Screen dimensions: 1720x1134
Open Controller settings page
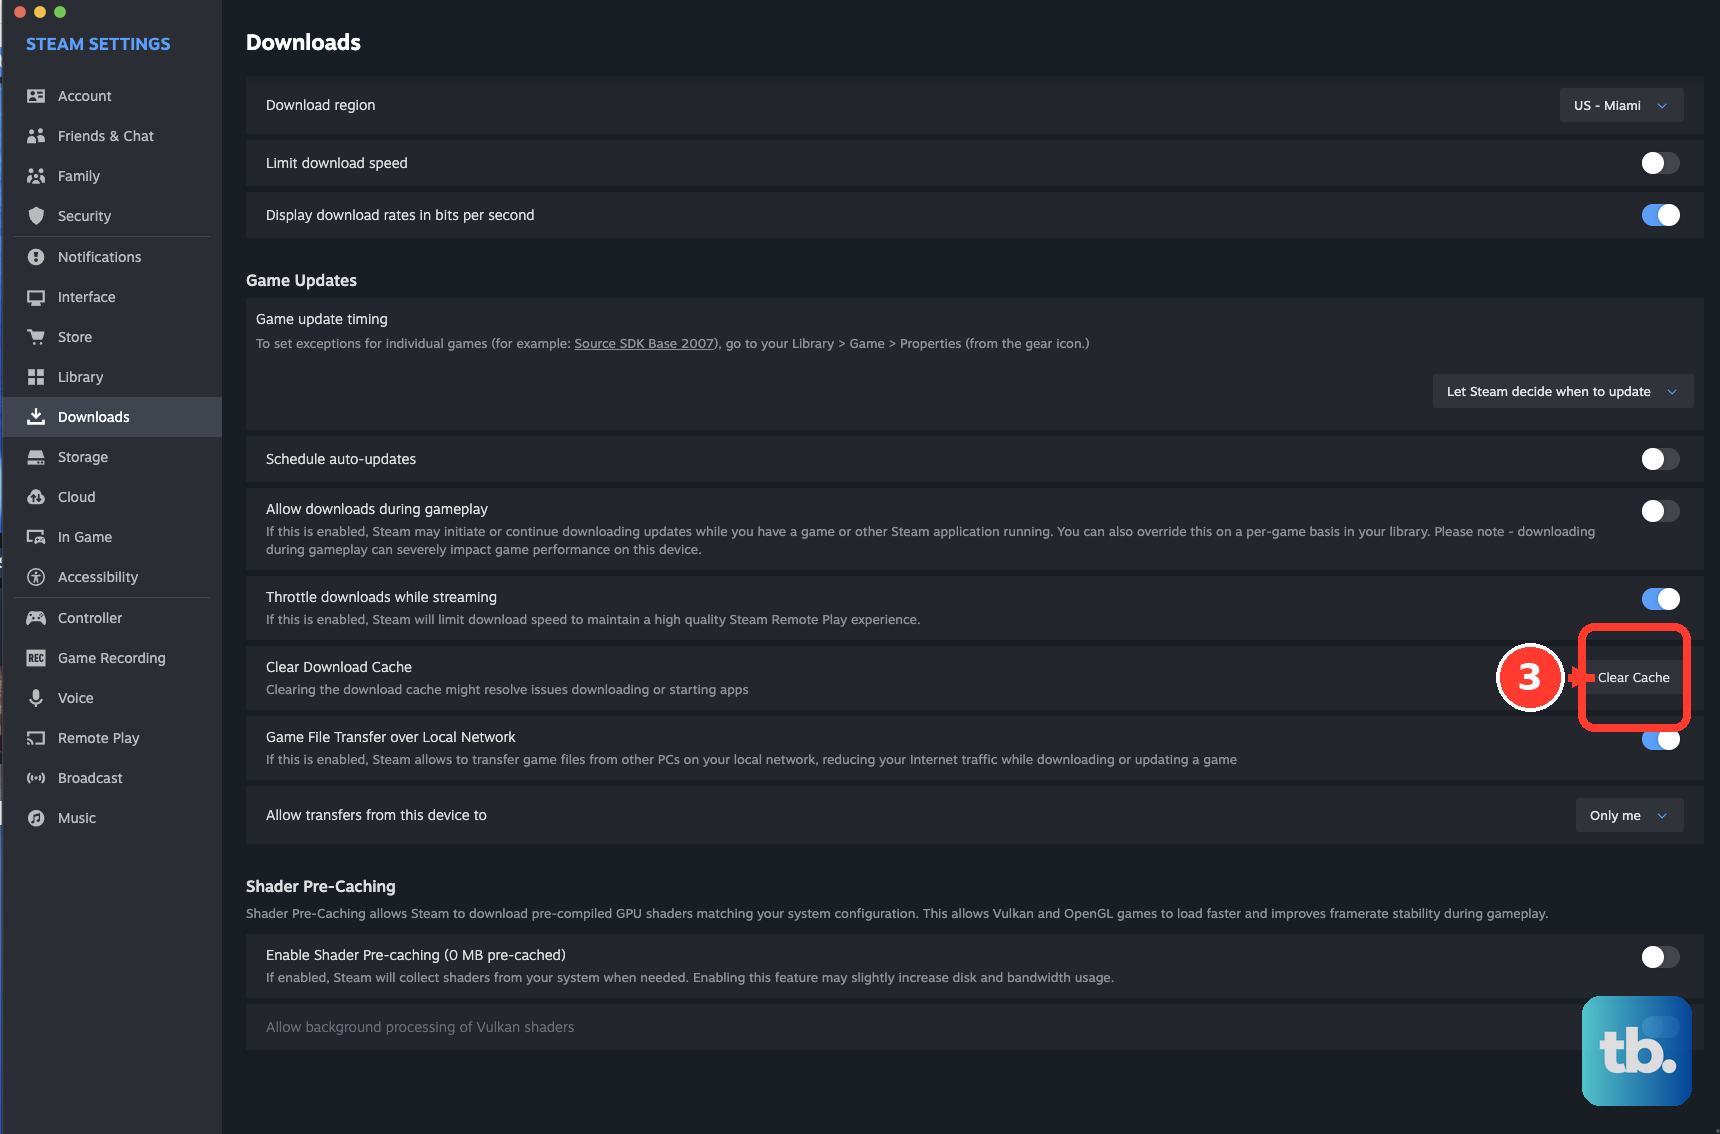[112, 618]
